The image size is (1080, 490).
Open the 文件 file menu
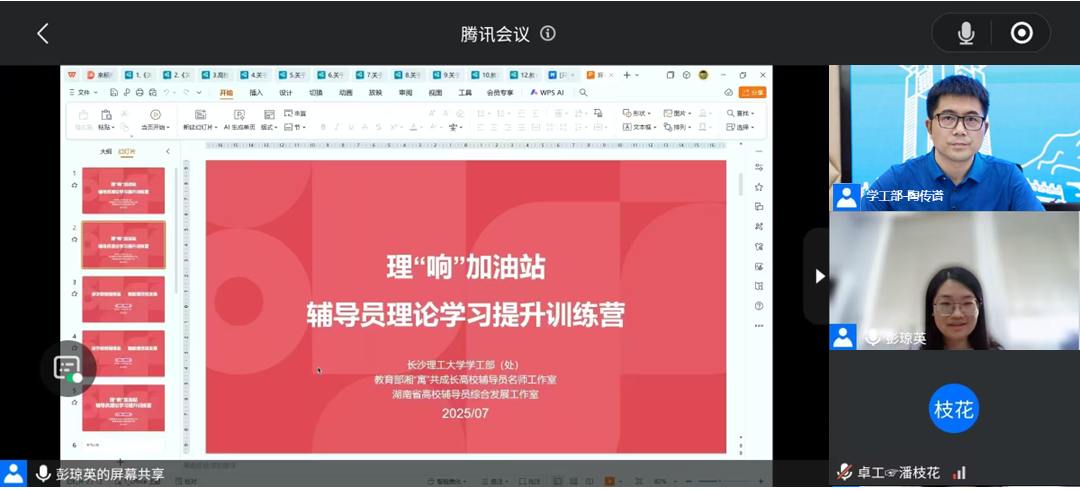(x=83, y=92)
